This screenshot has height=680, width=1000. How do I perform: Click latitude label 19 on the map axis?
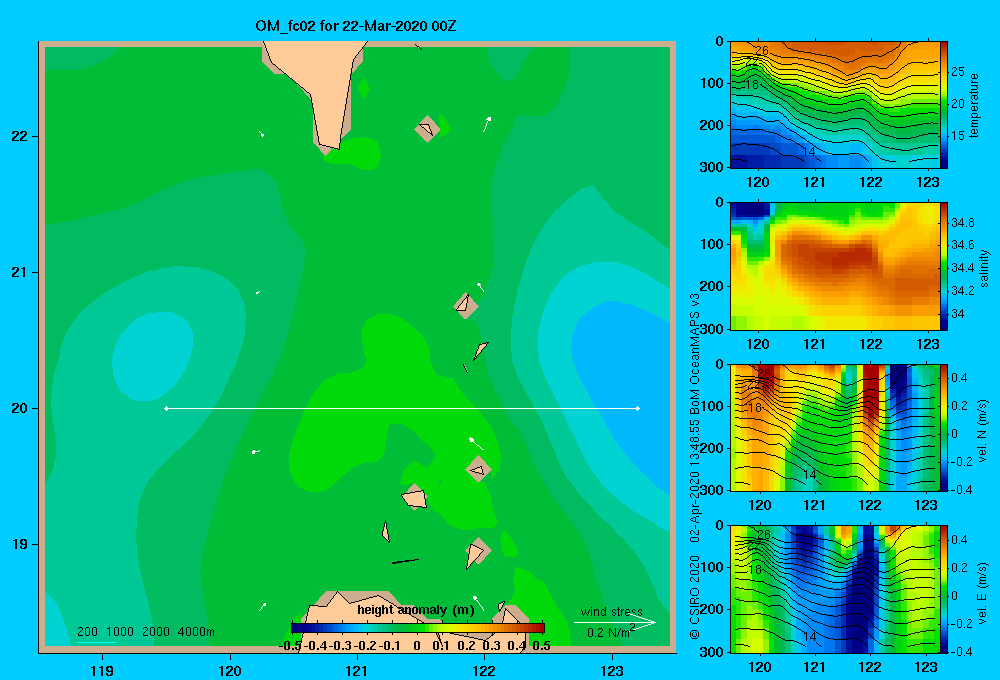pyautogui.click(x=20, y=544)
